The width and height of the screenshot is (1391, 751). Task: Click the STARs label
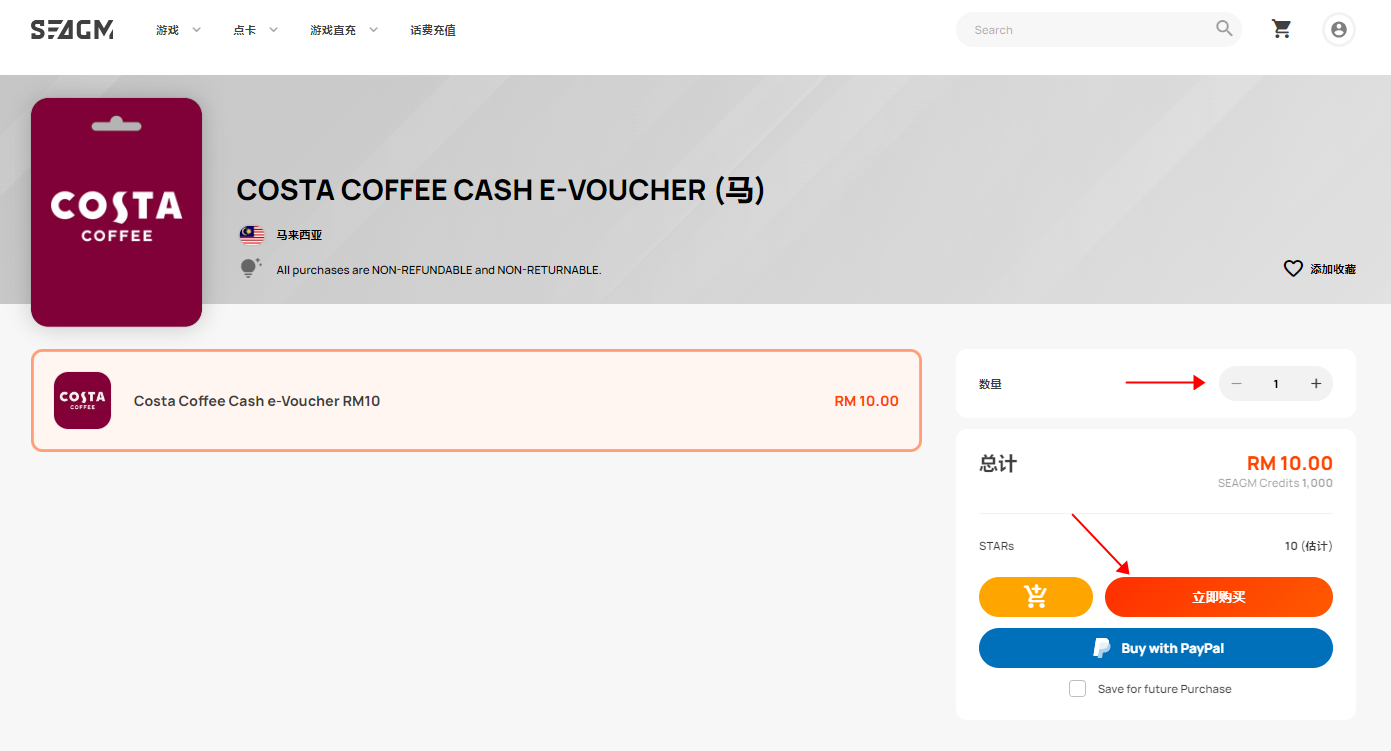click(997, 546)
